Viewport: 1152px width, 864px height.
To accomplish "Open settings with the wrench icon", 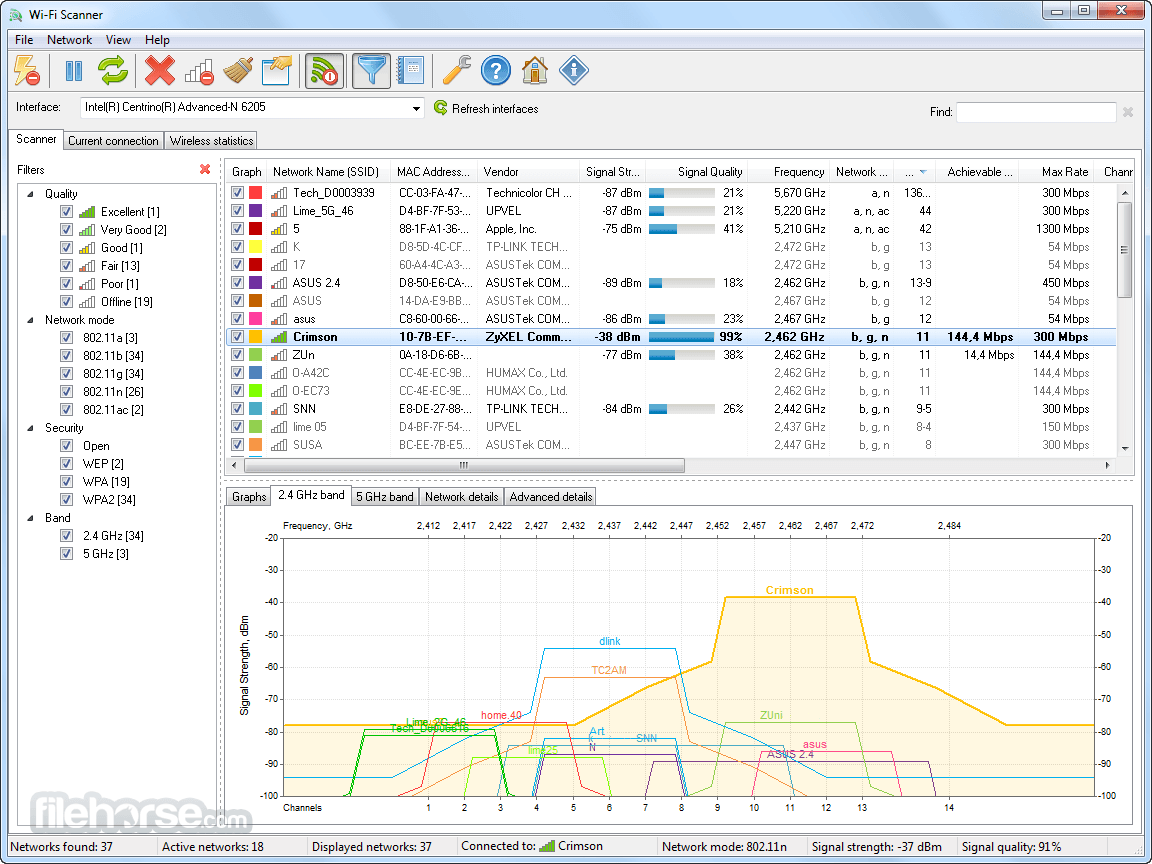I will click(456, 71).
